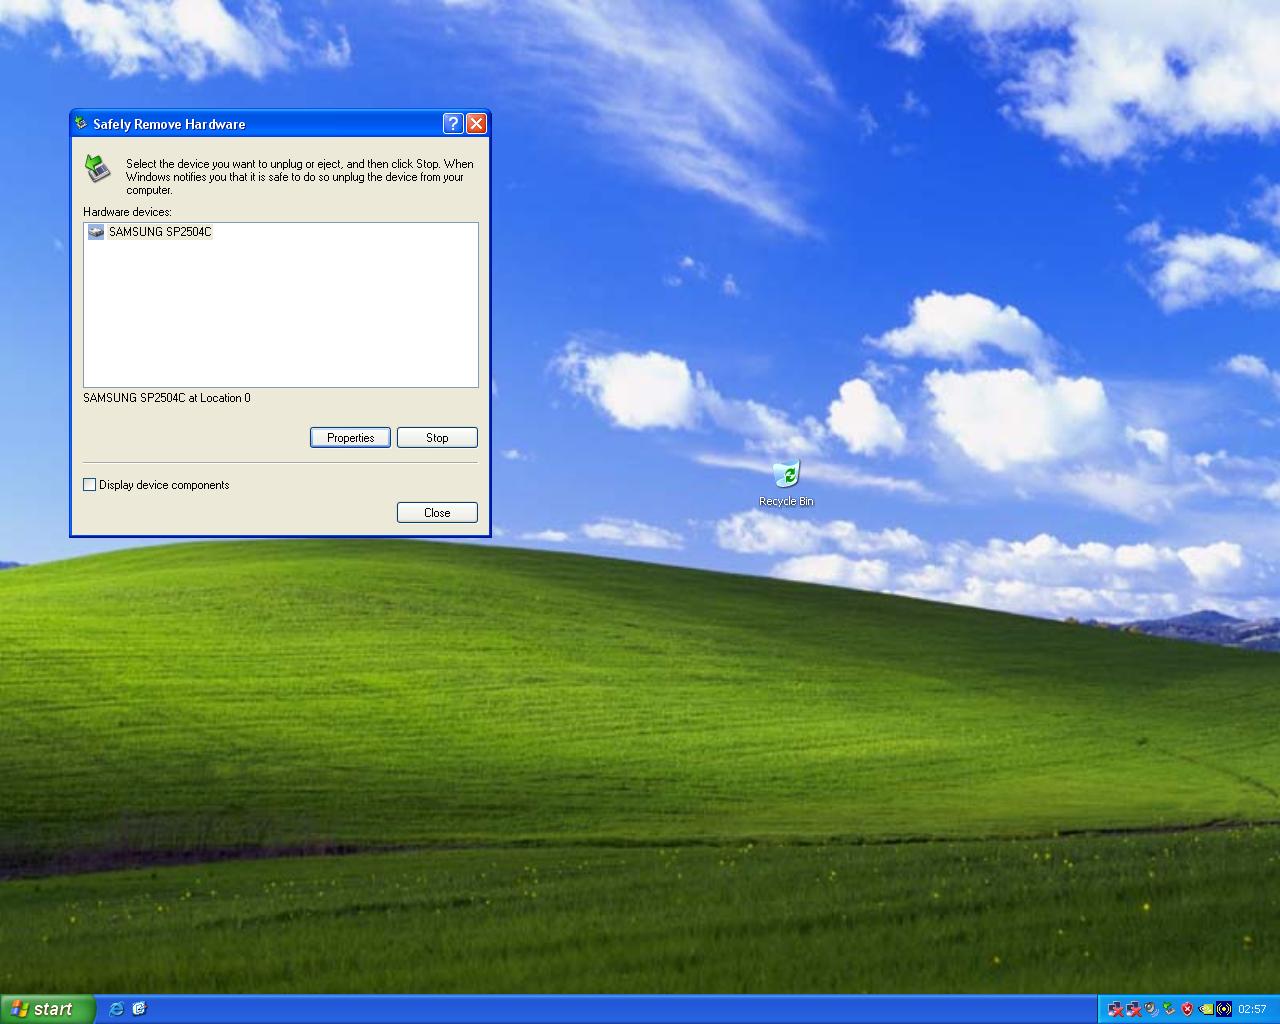Click the Close button in the dialog
The width and height of the screenshot is (1280, 1024).
437,512
